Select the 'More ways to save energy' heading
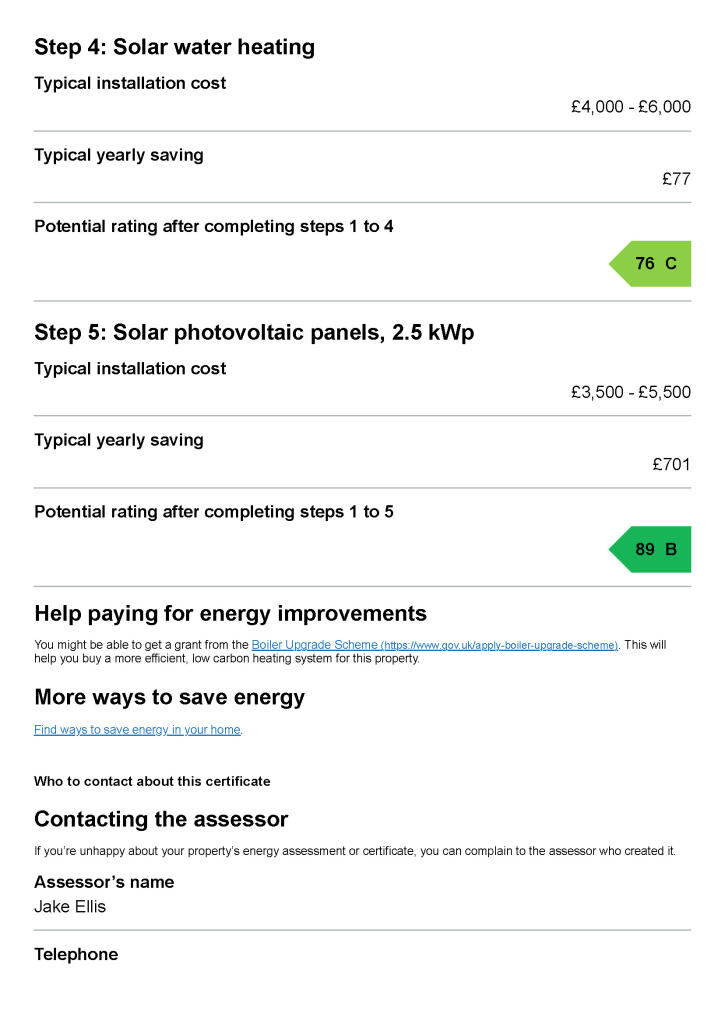Screen dimensions: 725x1024 169,697
